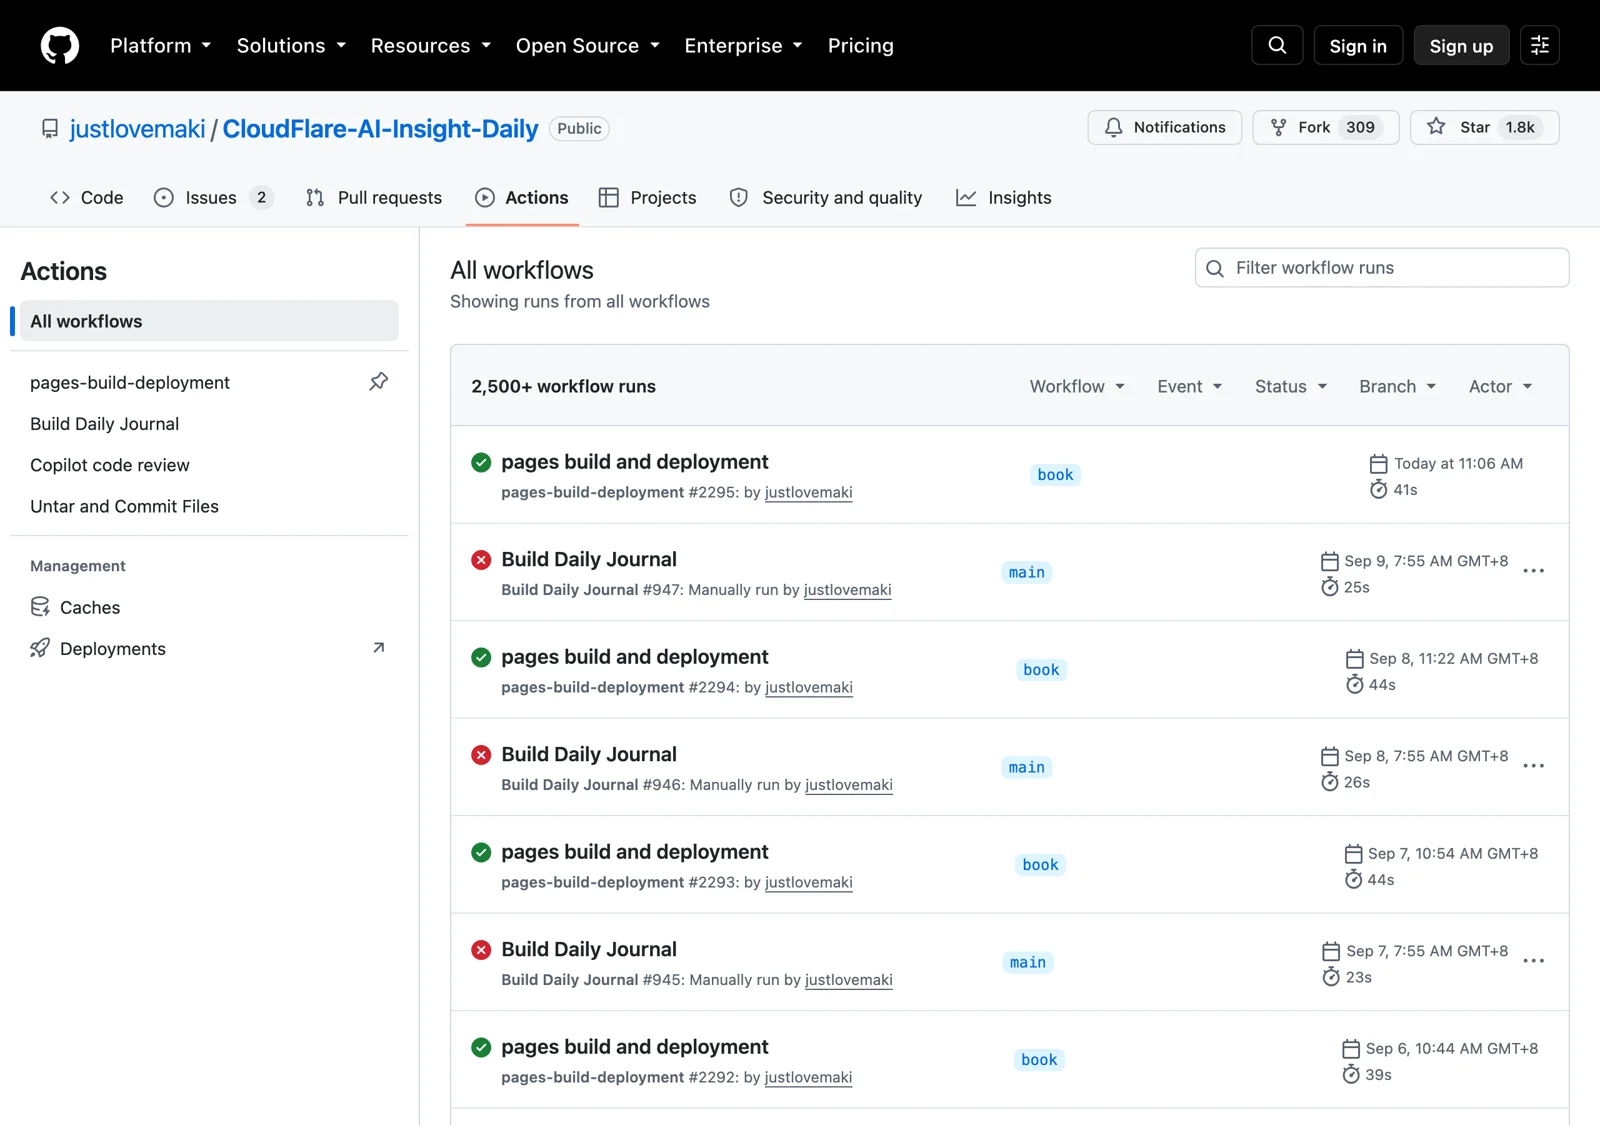Open justlovemaki profile on run #2293

pyautogui.click(x=809, y=882)
